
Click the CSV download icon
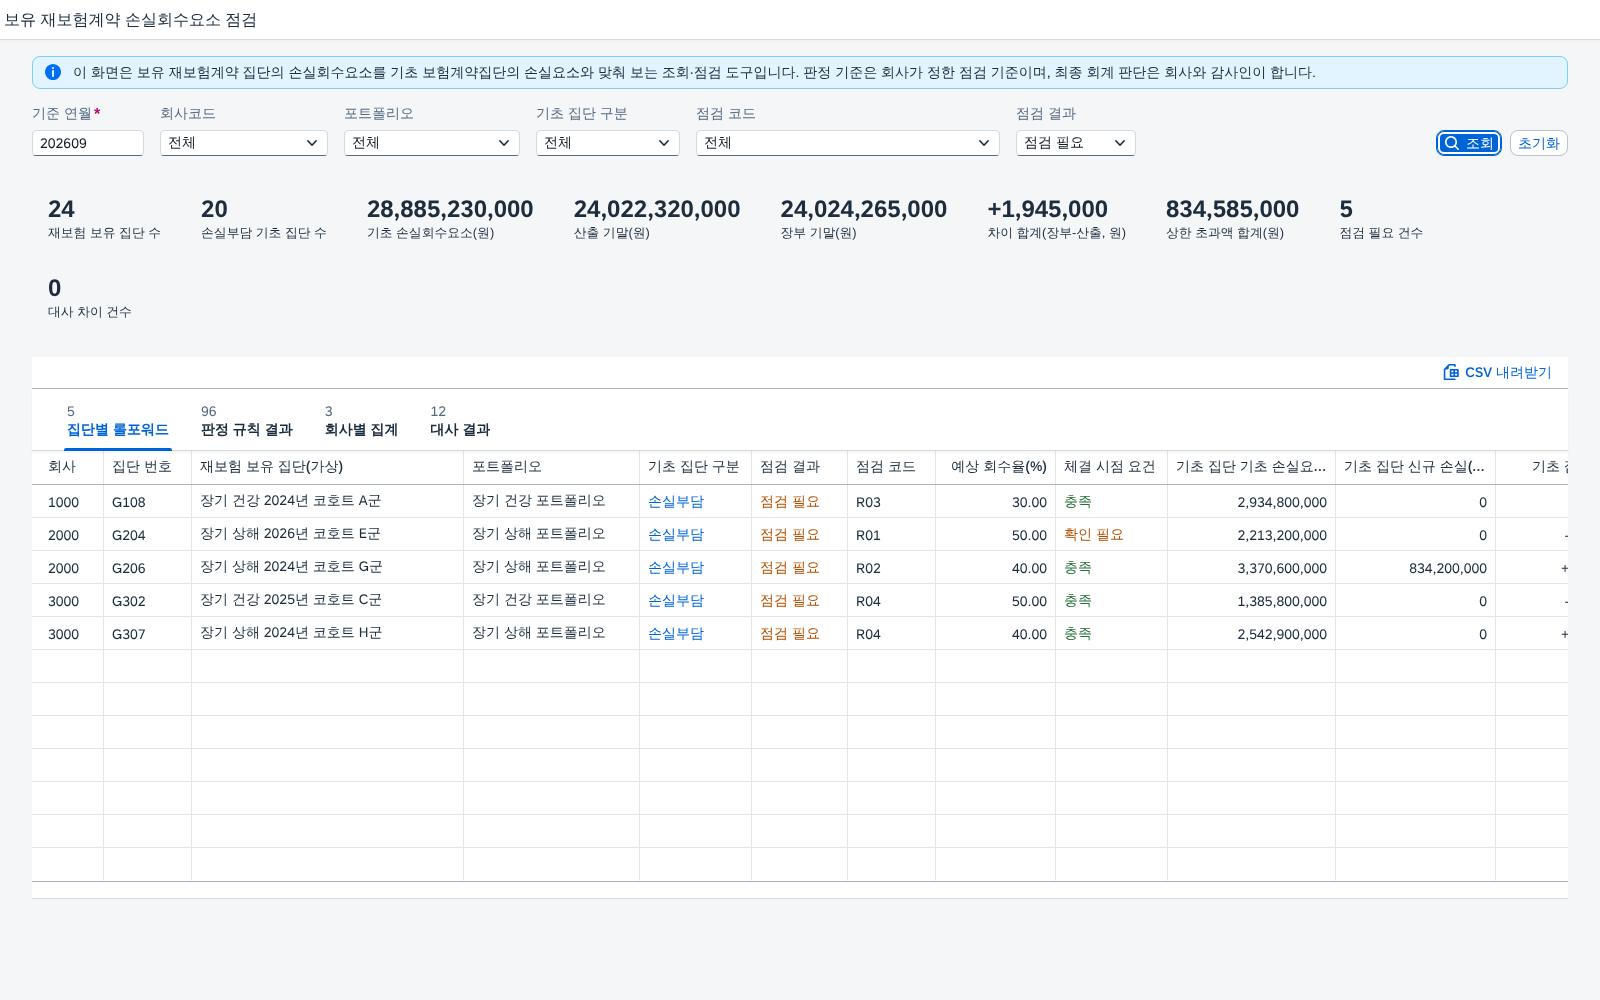click(1451, 372)
